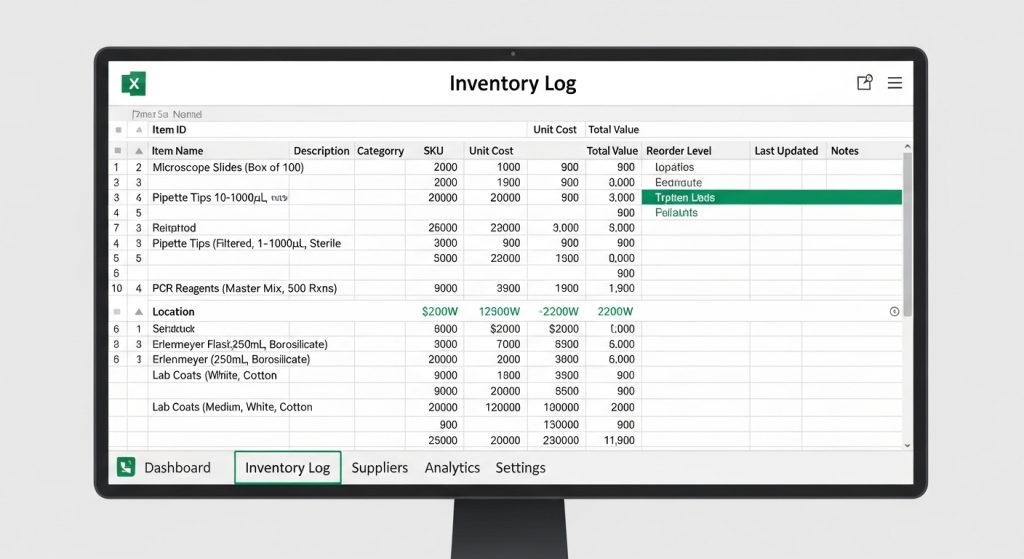Open the Suppliers tab
The width and height of the screenshot is (1024, 559).
pos(379,468)
